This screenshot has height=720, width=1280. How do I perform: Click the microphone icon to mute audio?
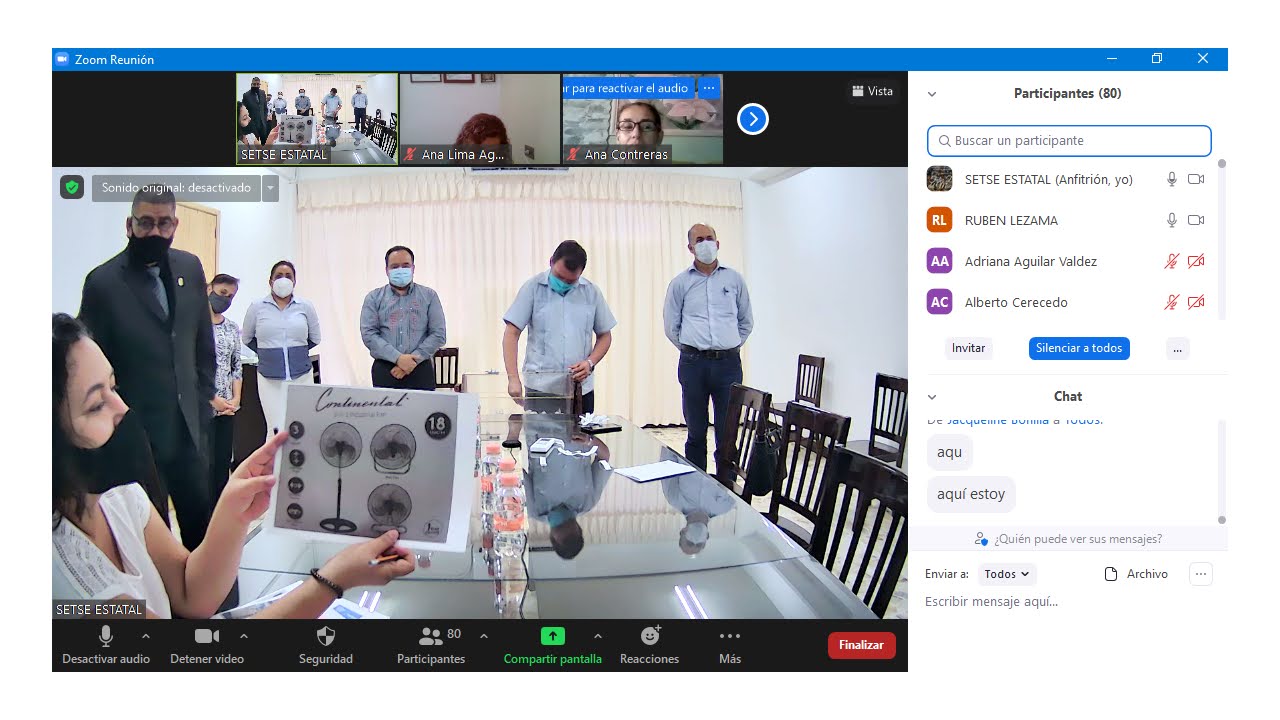click(x=106, y=636)
